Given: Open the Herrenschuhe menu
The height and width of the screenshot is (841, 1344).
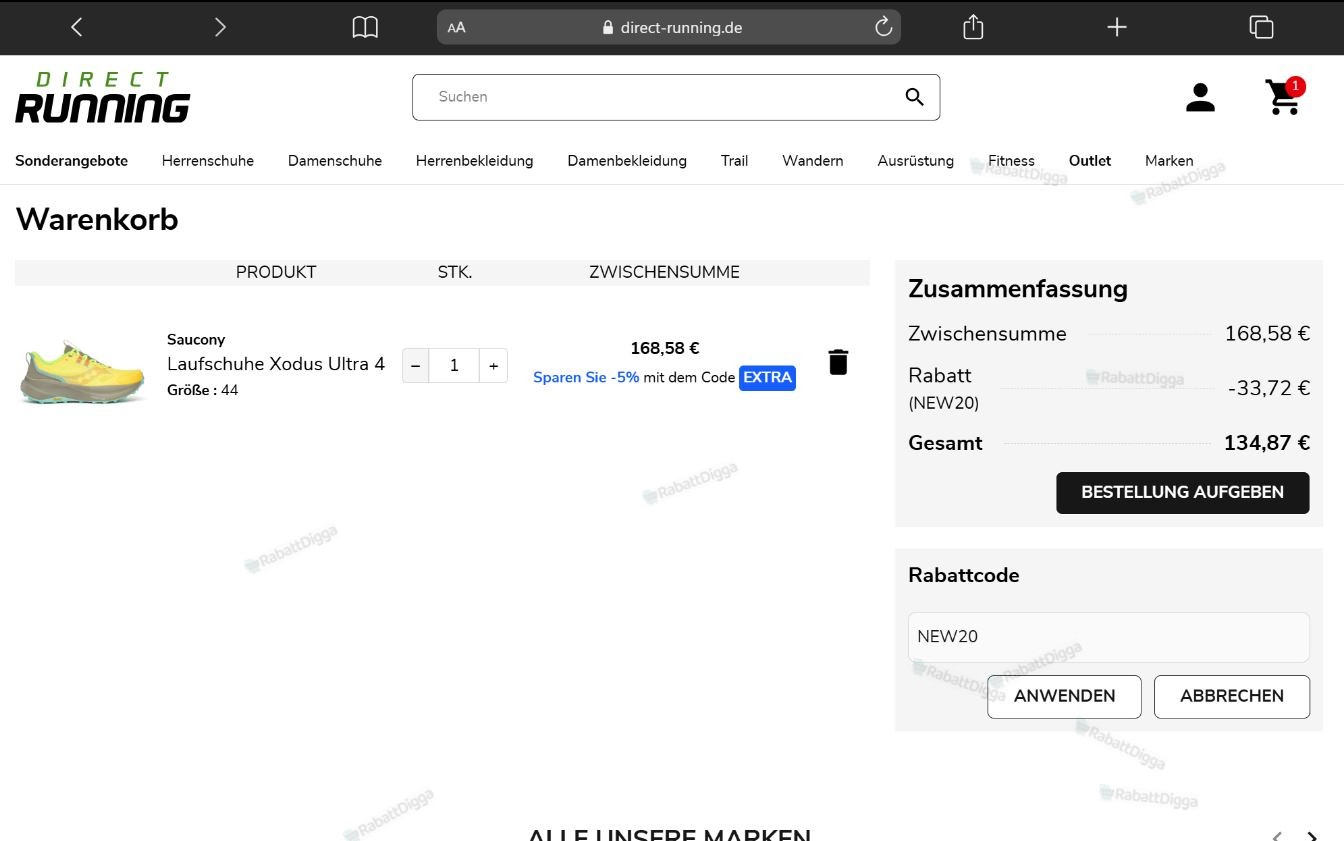Looking at the screenshot, I should [x=208, y=161].
